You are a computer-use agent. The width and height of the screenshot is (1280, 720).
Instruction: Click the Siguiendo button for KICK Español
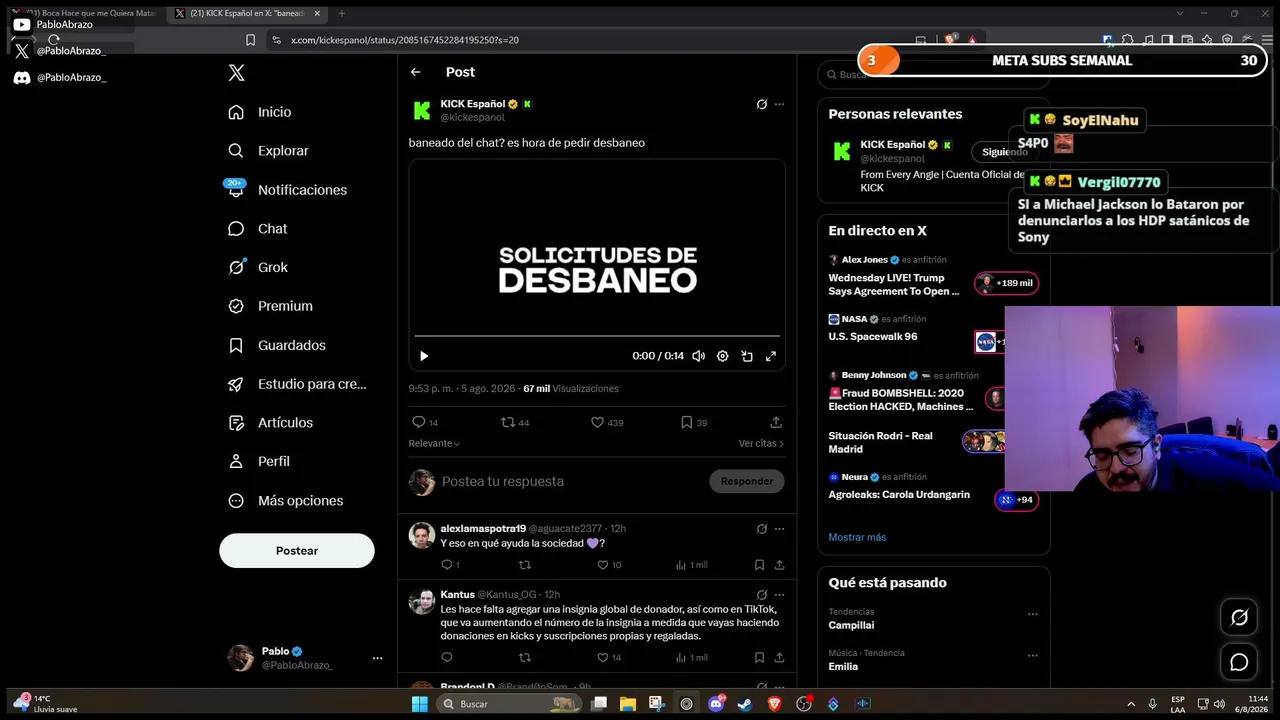(1004, 152)
